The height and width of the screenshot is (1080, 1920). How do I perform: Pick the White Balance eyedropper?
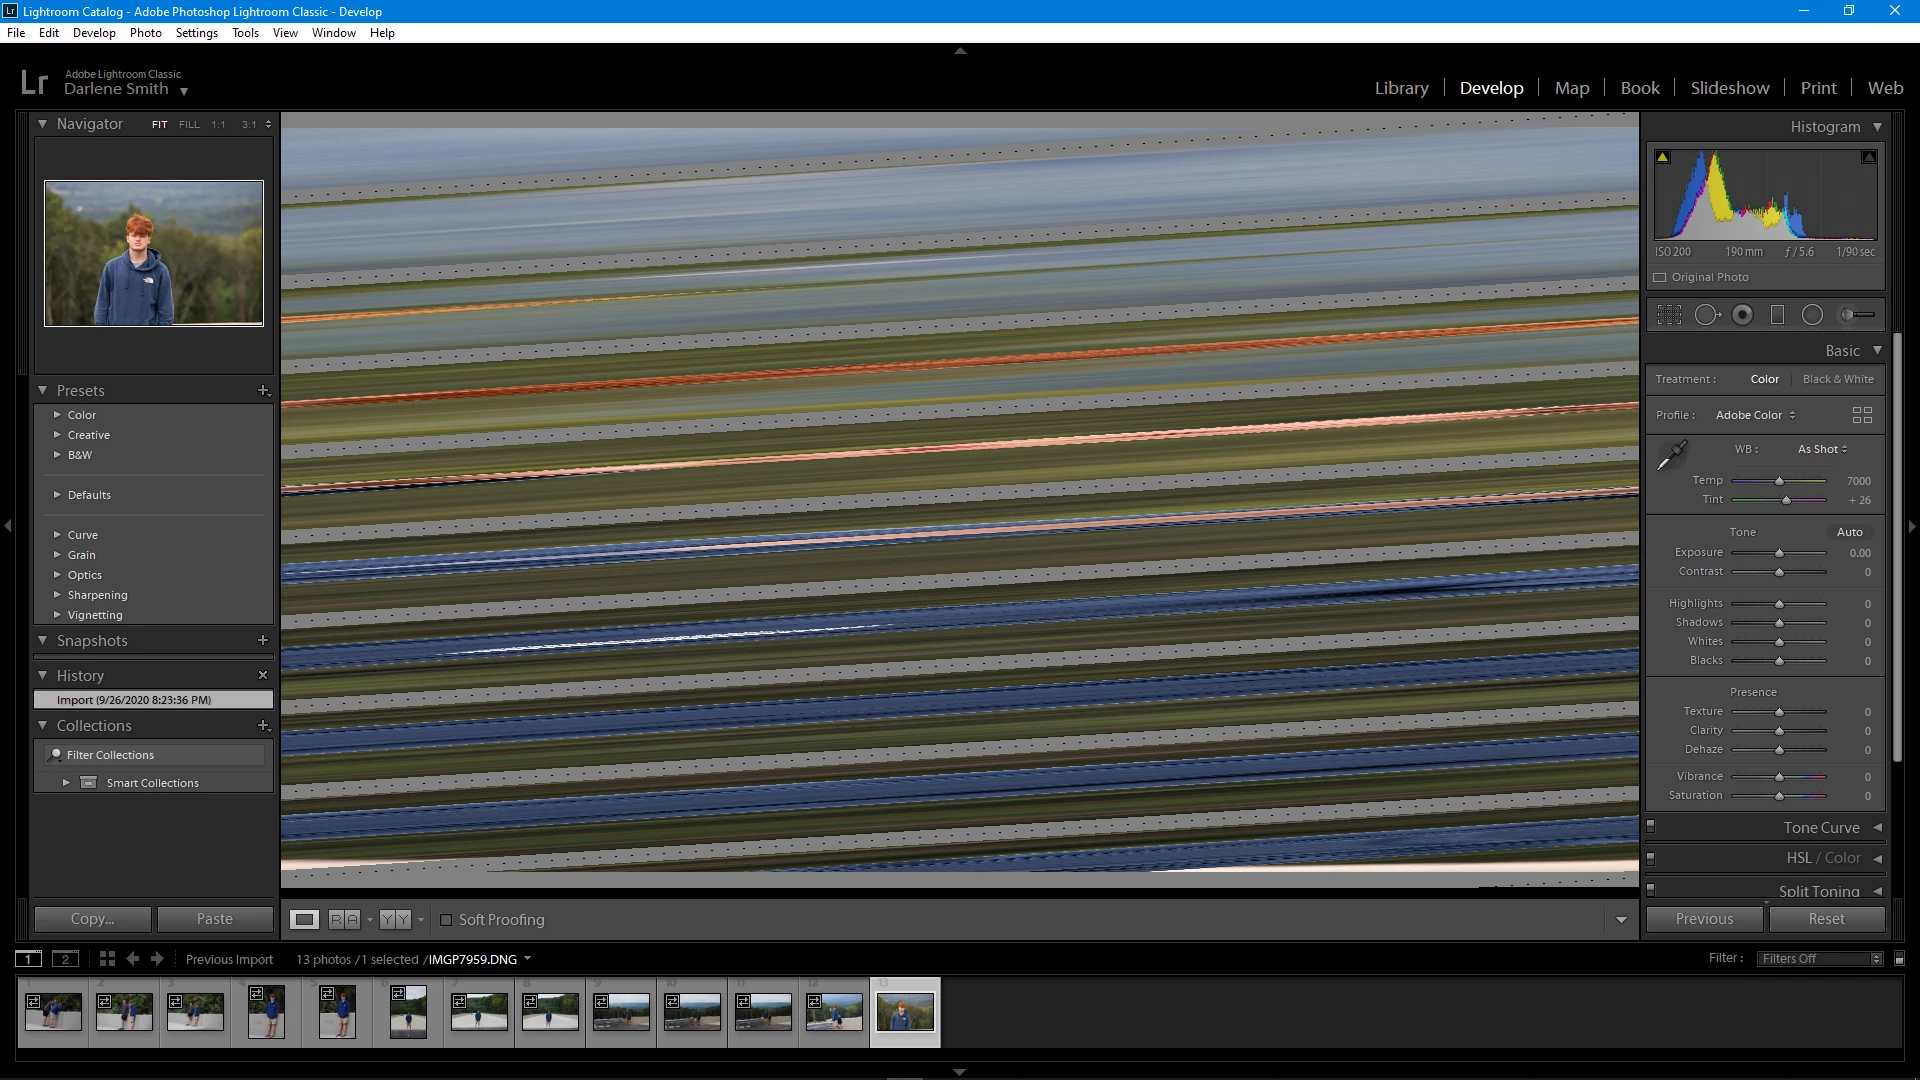[x=1671, y=456]
